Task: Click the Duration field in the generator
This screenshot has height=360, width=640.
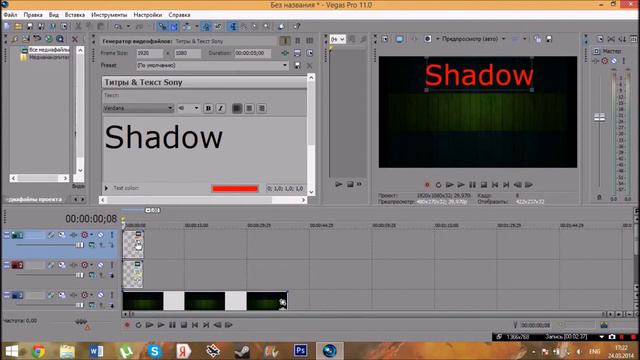Action: click(252, 53)
